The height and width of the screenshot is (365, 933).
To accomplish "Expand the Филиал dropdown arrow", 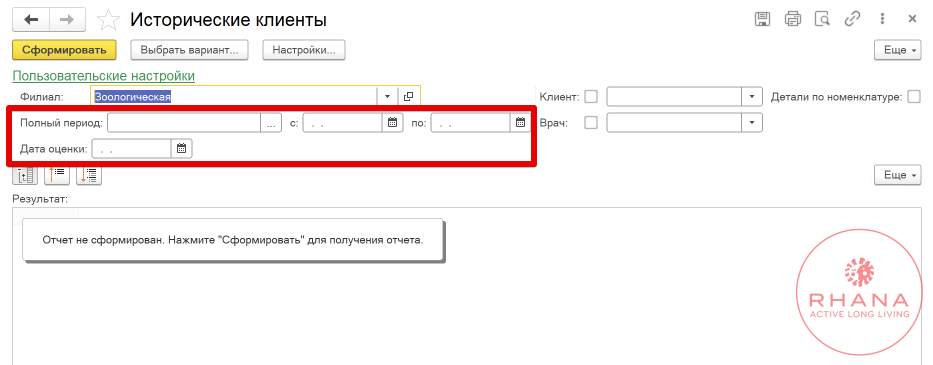I will point(387,96).
